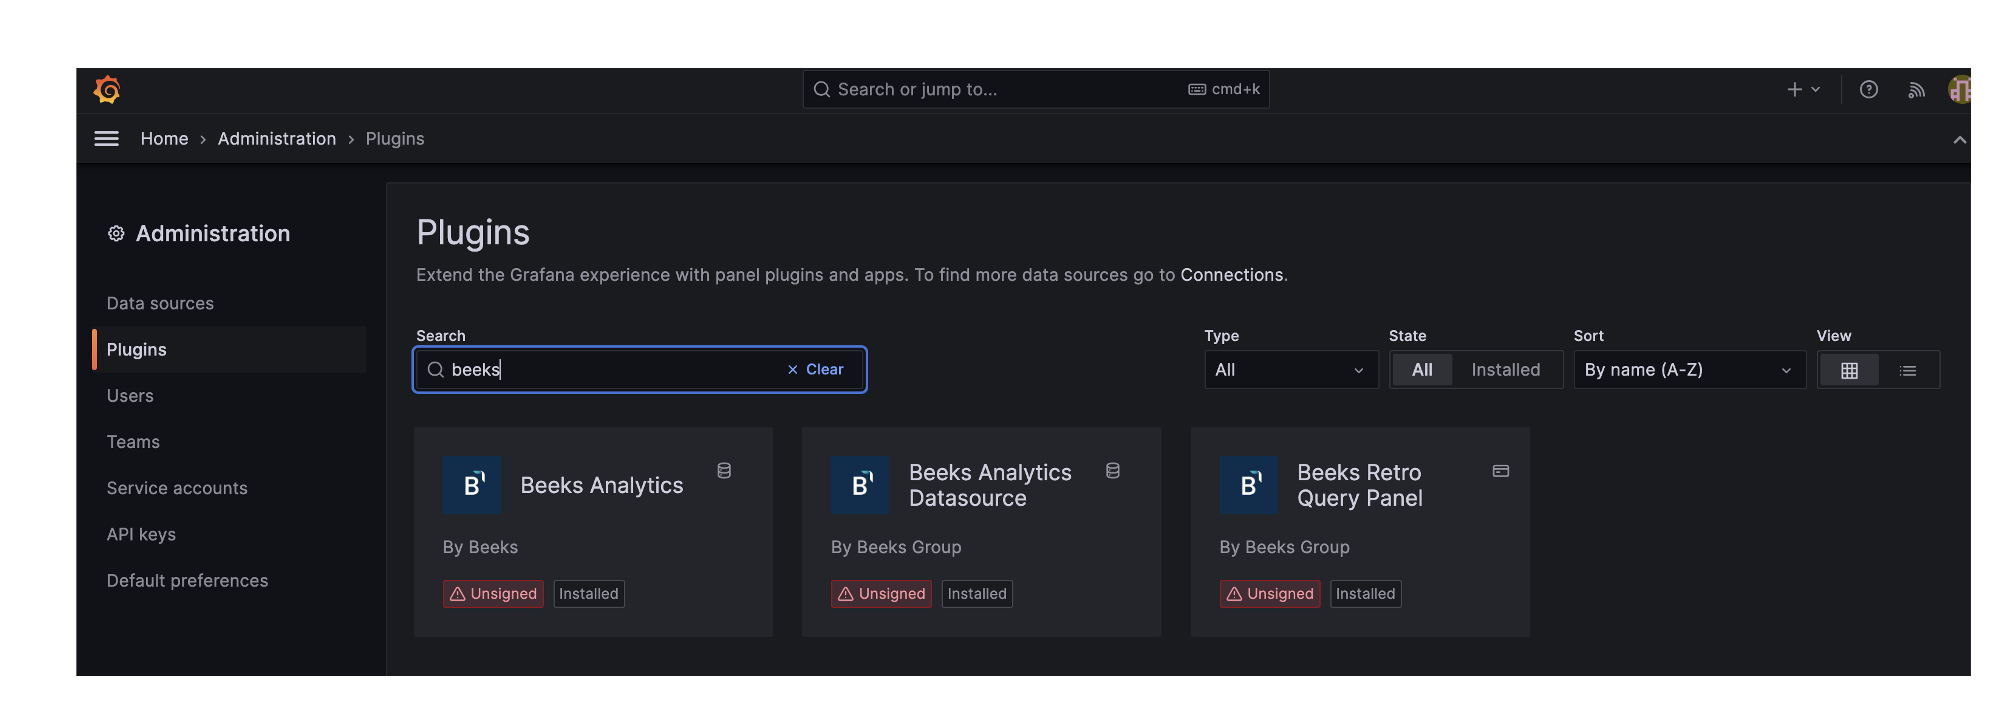Image resolution: width=2000 pixels, height=702 pixels.
Task: Open Beeks Analytics Datasource card title
Action: click(990, 485)
